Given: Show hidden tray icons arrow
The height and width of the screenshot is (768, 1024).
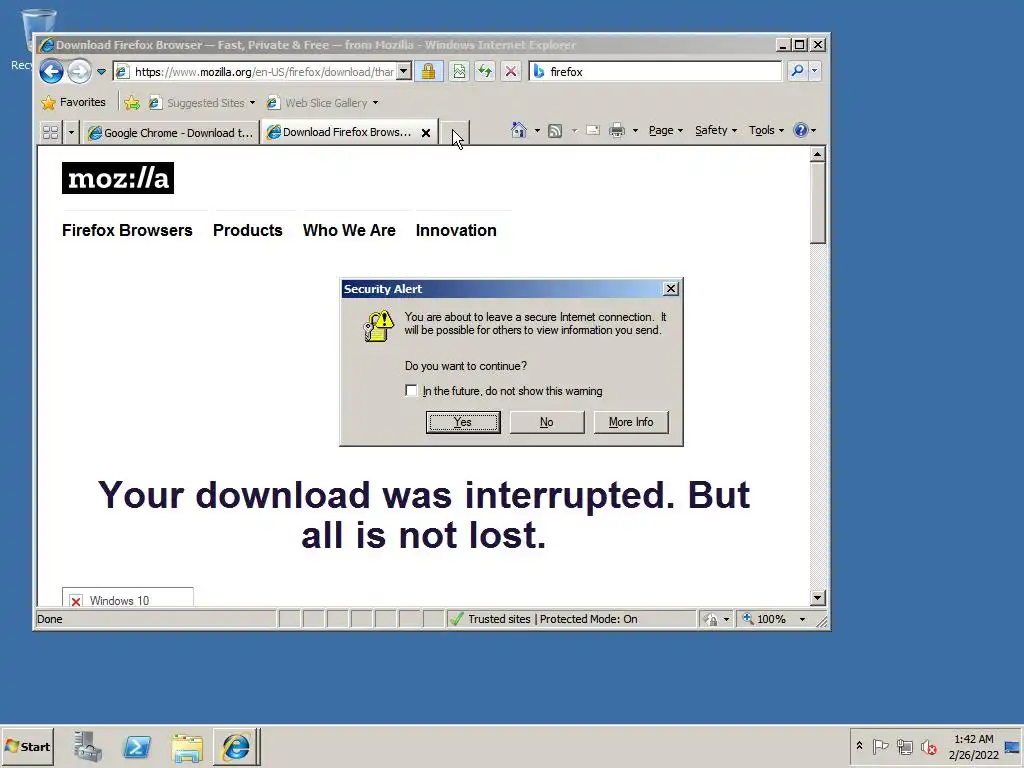Looking at the screenshot, I should [859, 746].
